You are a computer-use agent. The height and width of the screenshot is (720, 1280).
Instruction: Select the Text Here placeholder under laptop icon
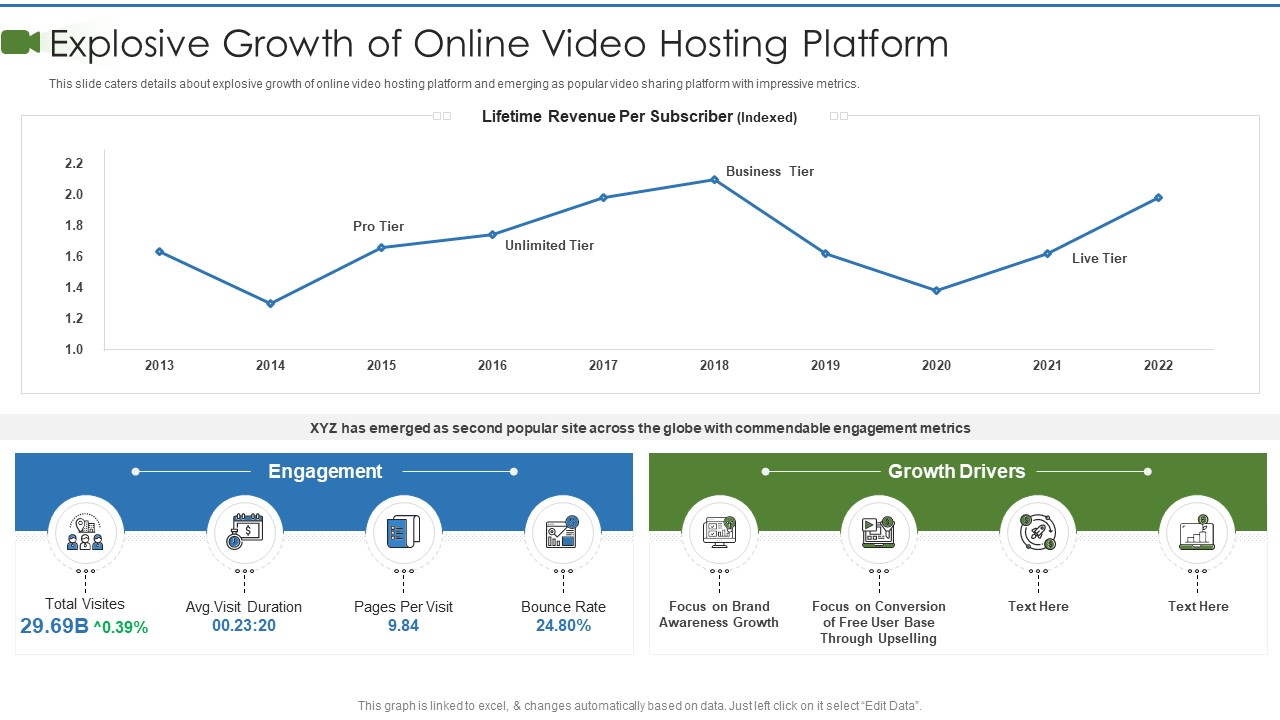click(1198, 606)
